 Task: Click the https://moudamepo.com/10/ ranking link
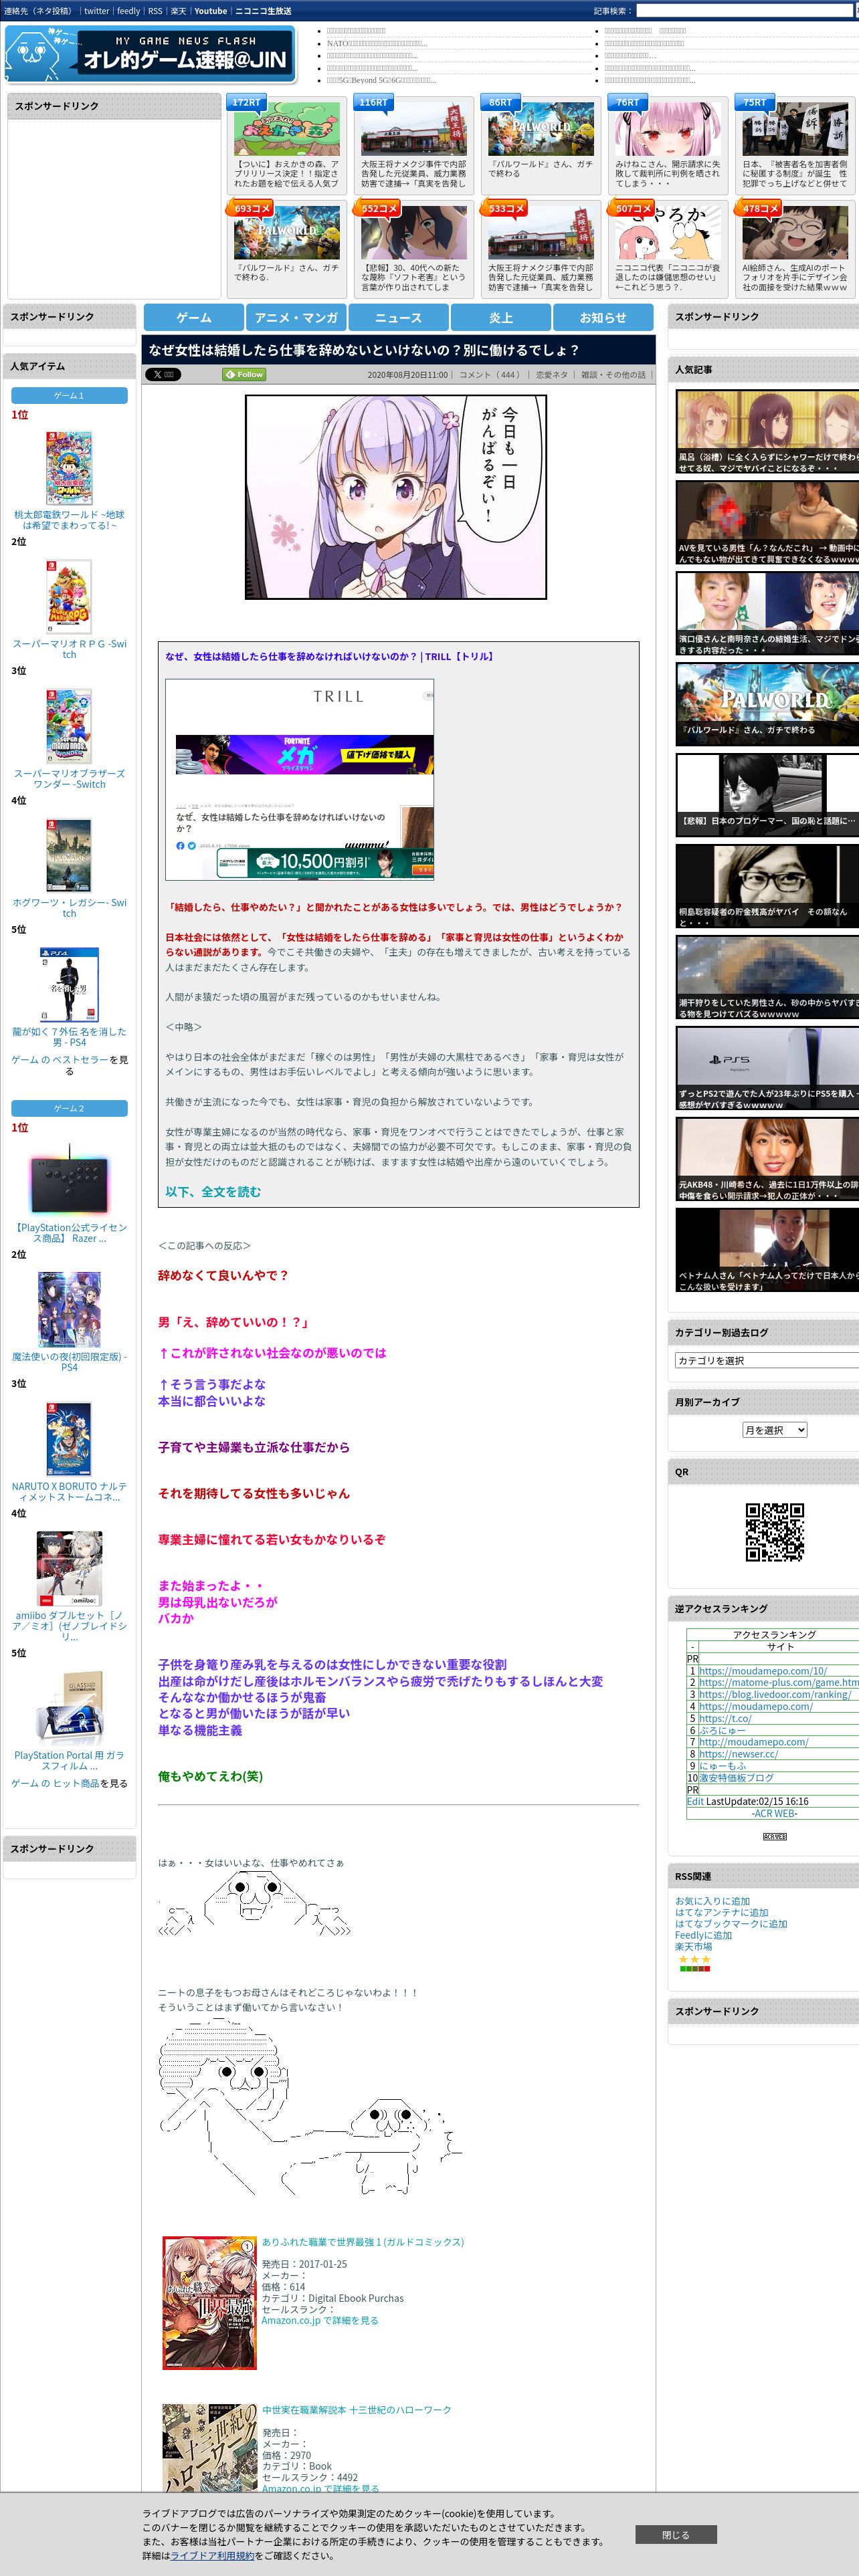coord(763,1670)
